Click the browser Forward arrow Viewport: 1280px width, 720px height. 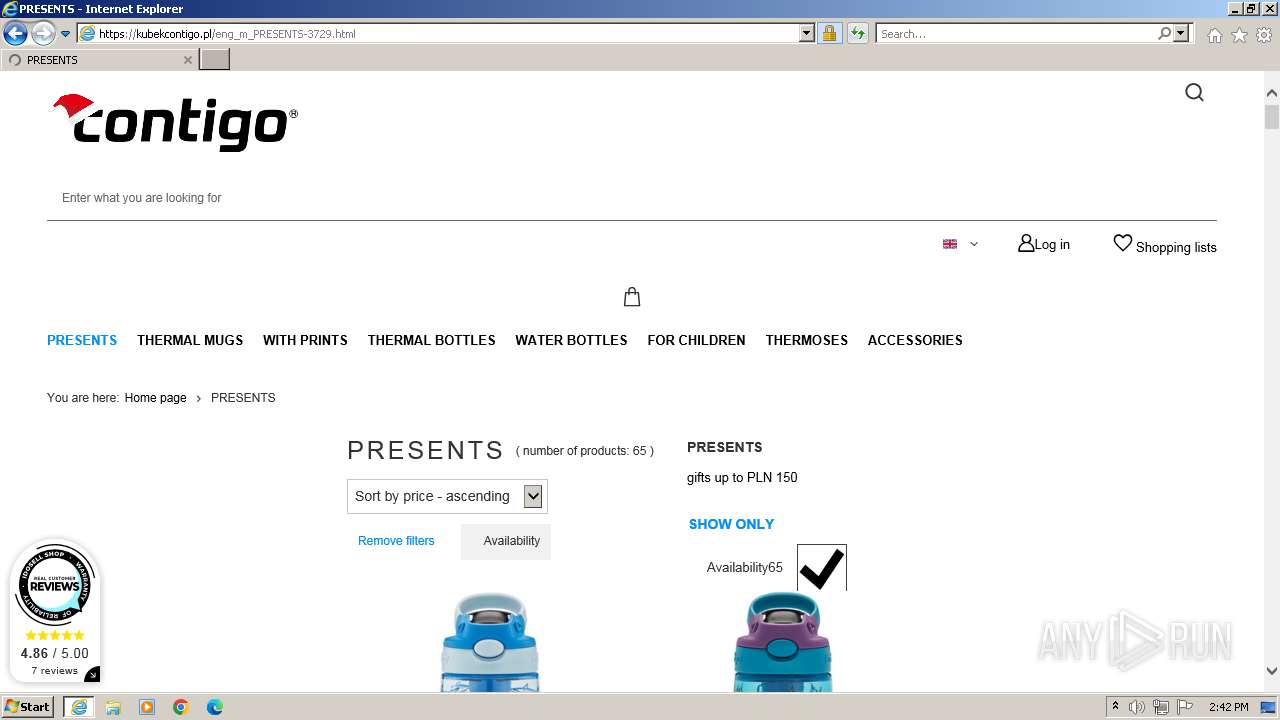[x=42, y=34]
